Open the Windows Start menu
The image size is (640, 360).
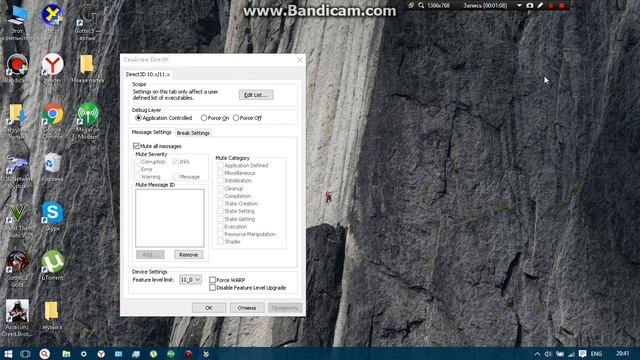(x=8, y=353)
